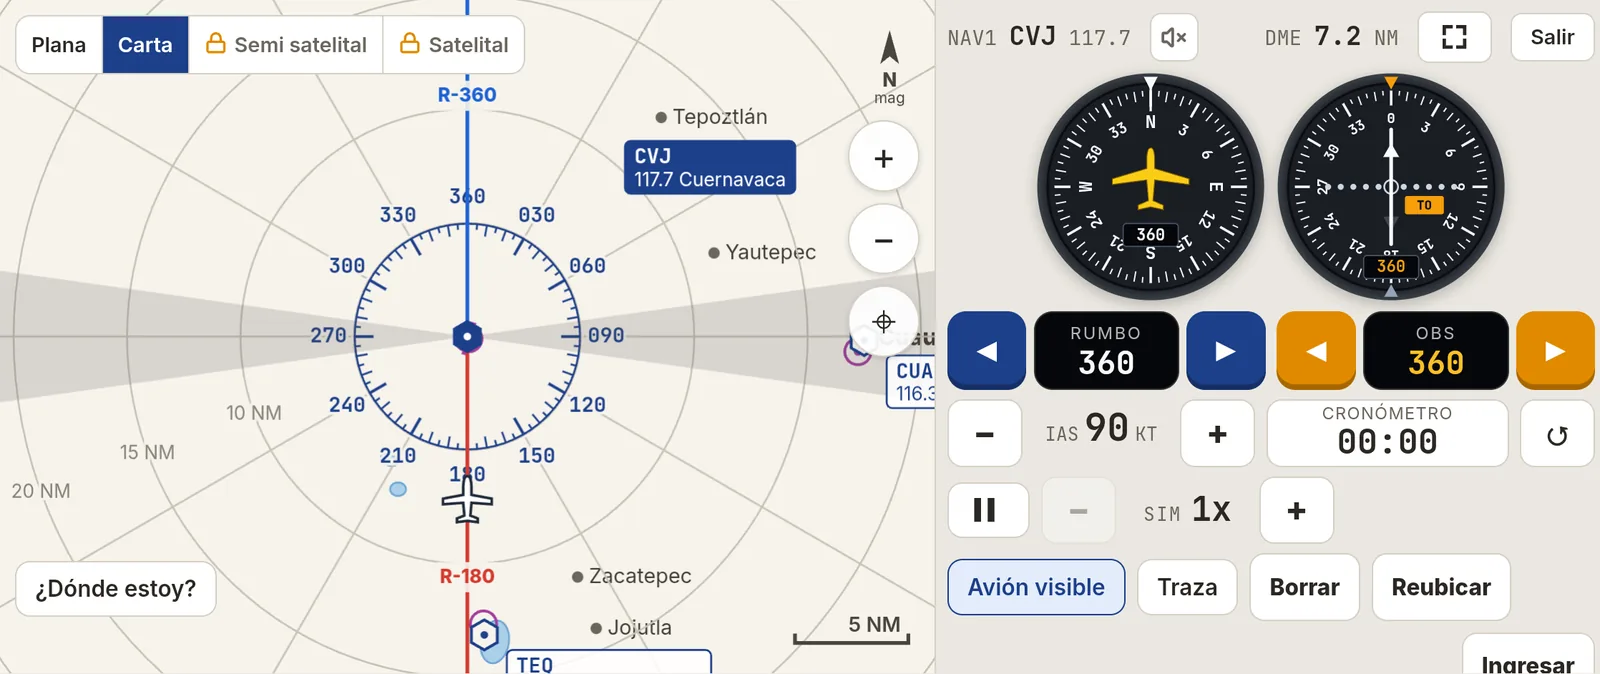Exit the simulator with Salir
Image resolution: width=1600 pixels, height=674 pixels.
pyautogui.click(x=1552, y=38)
